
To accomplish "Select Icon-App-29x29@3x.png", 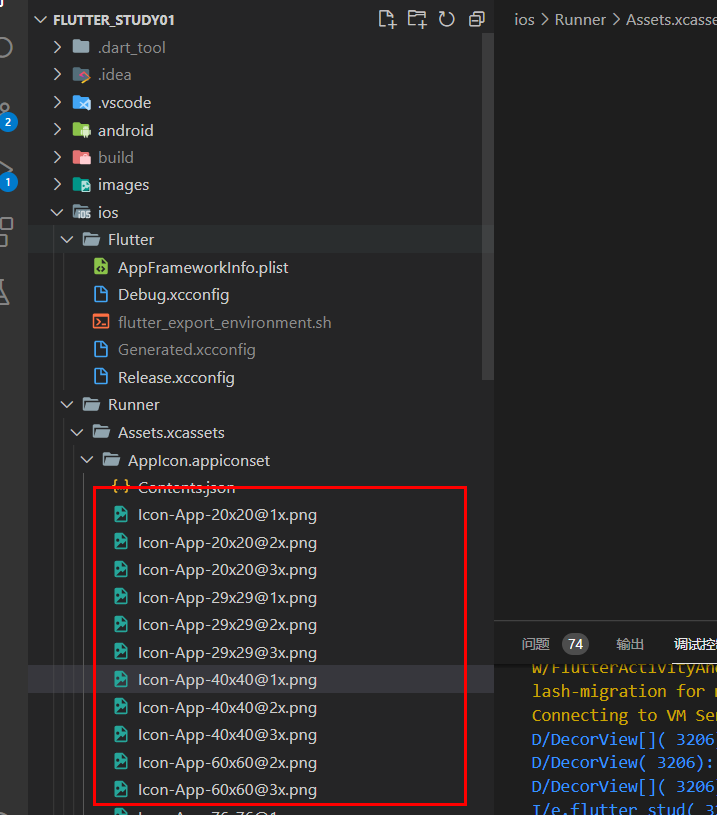I will [227, 652].
